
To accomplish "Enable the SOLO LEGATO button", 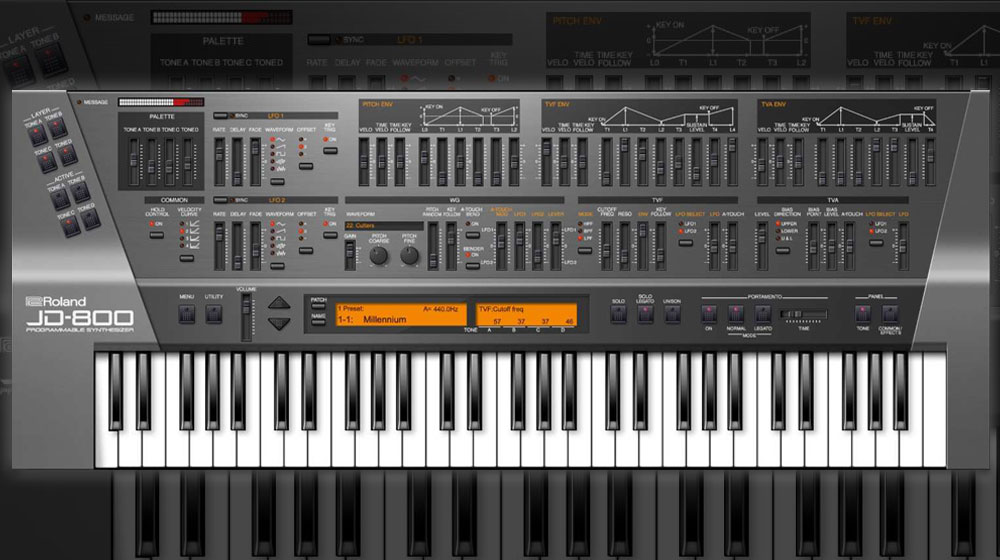I will pos(645,314).
